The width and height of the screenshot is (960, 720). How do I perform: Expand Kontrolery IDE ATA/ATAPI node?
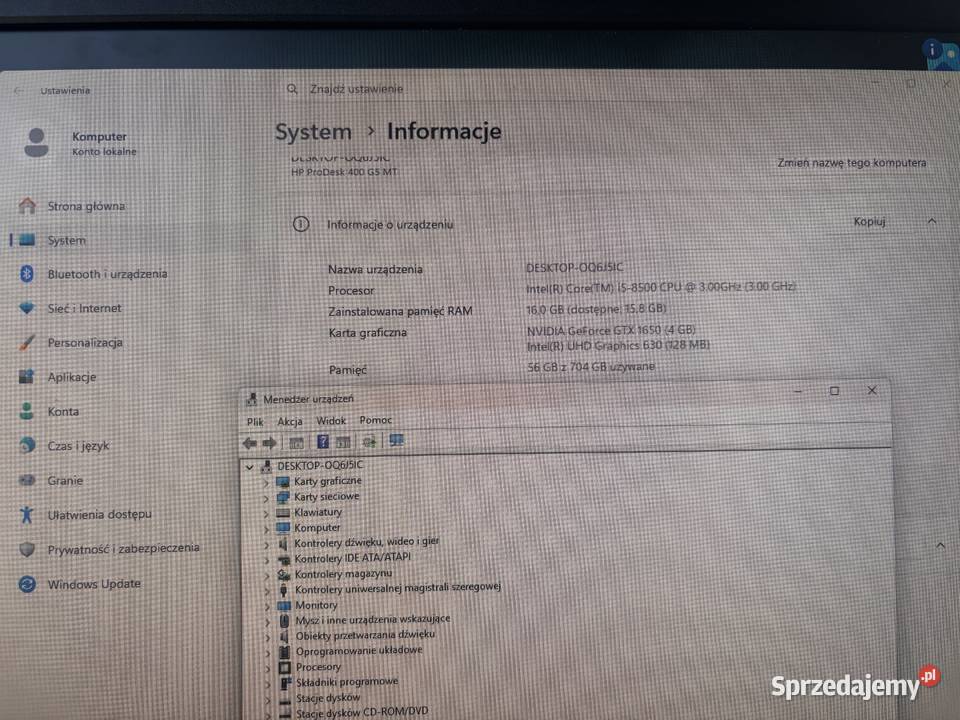click(266, 560)
